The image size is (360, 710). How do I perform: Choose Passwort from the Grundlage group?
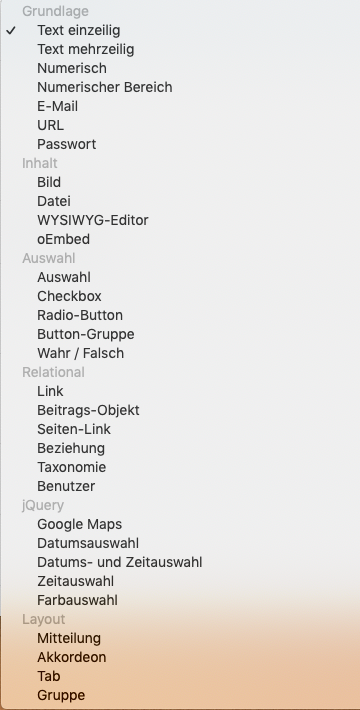180,144
